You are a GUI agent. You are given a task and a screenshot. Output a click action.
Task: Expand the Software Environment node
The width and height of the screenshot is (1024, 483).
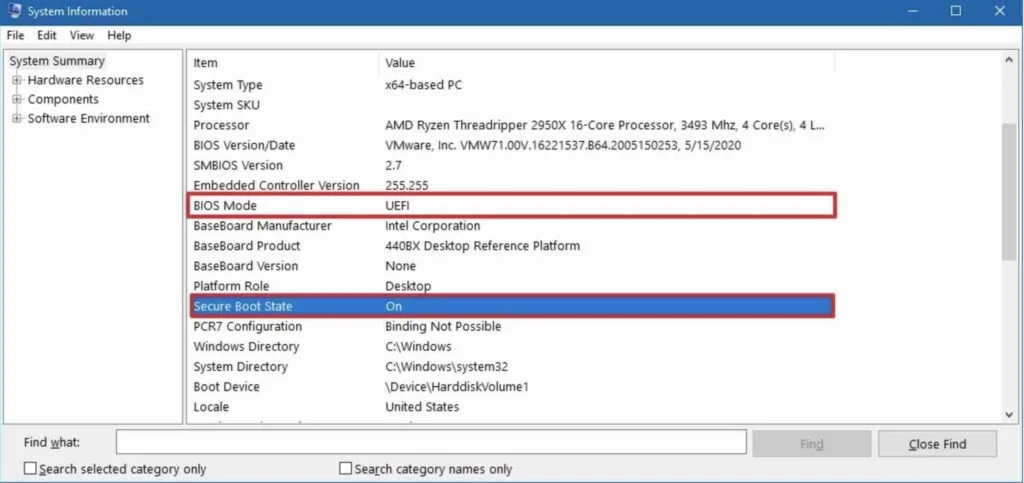(x=16, y=118)
